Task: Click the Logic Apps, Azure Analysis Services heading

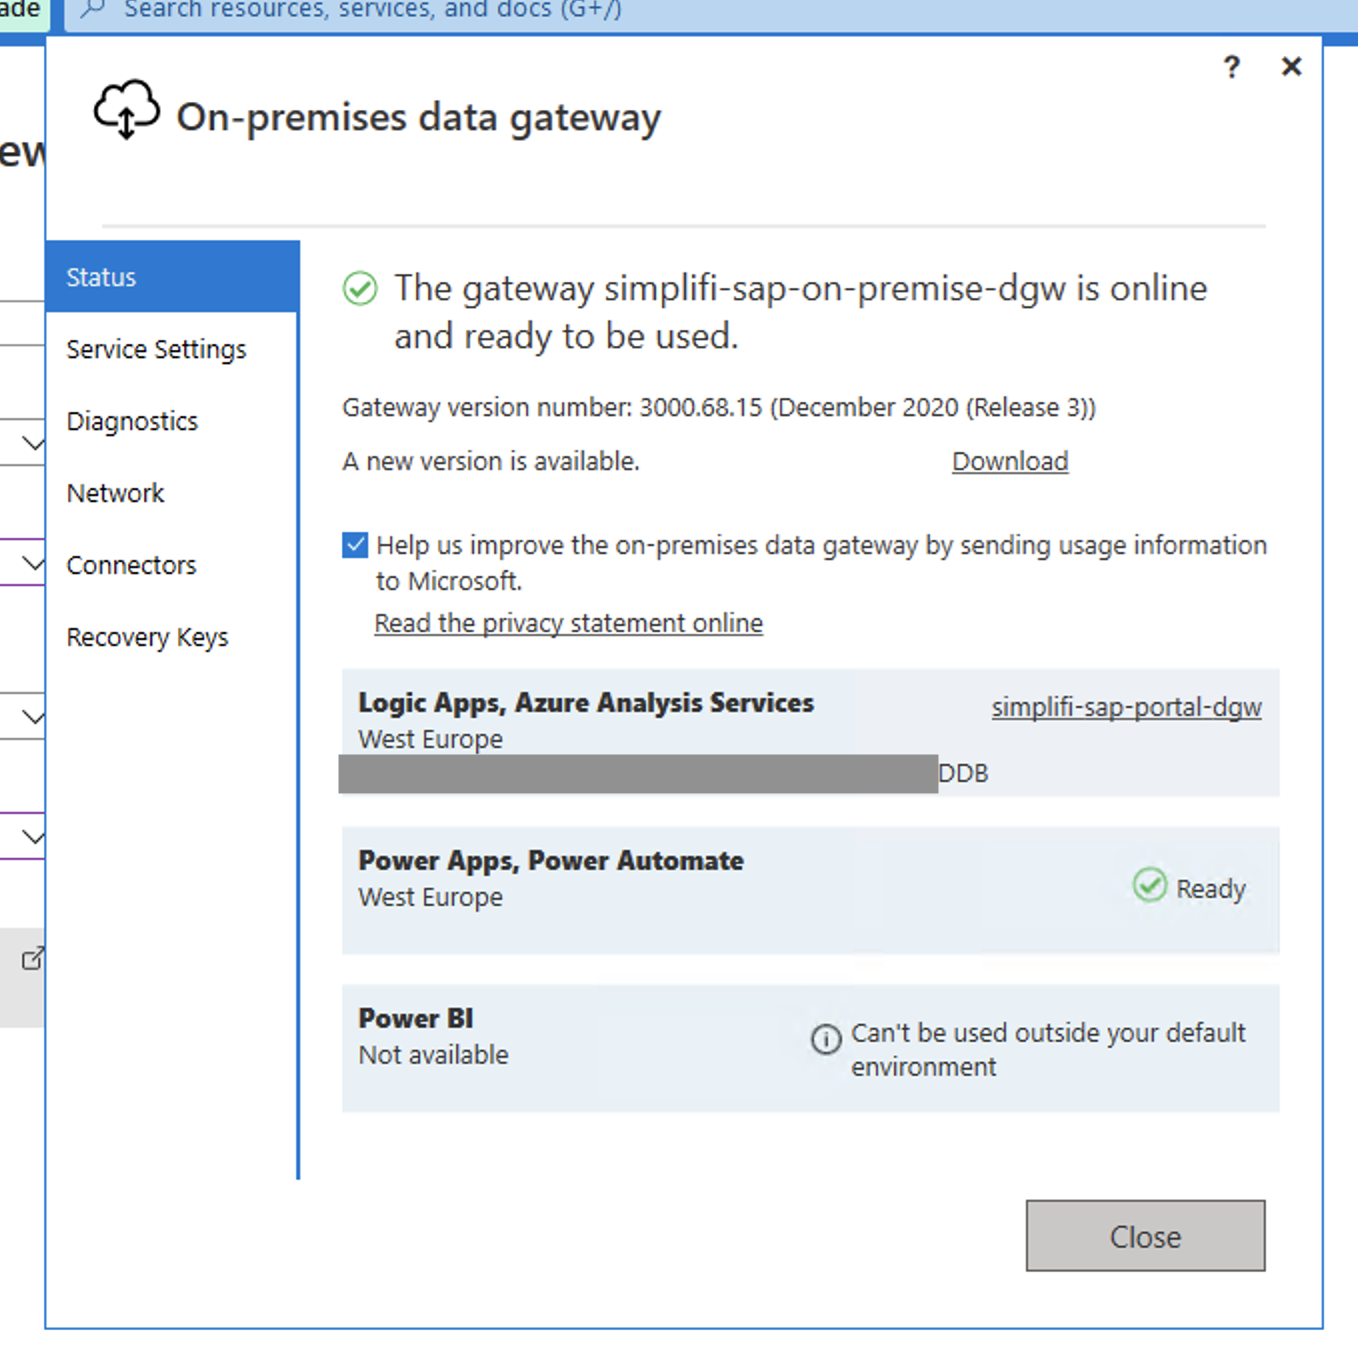Action: [586, 703]
